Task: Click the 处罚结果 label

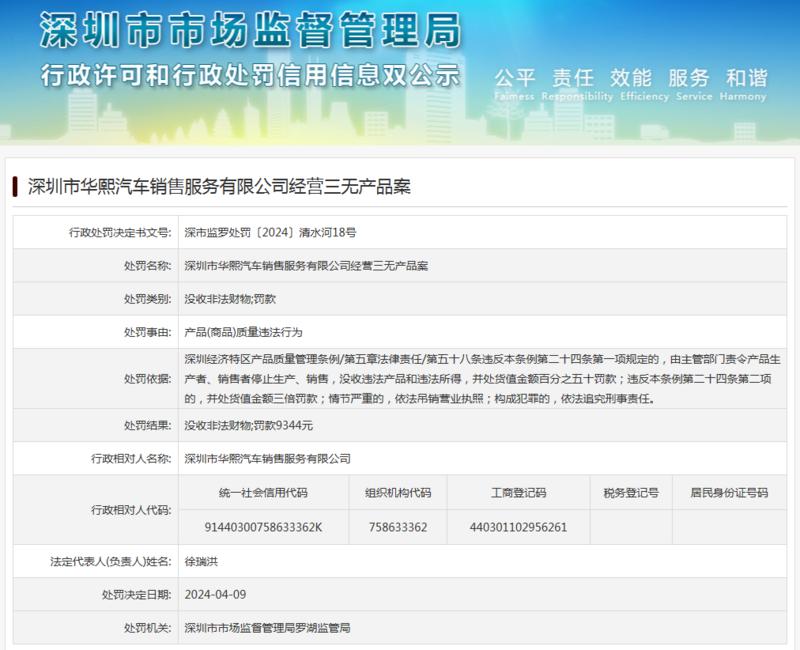Action: [147, 426]
